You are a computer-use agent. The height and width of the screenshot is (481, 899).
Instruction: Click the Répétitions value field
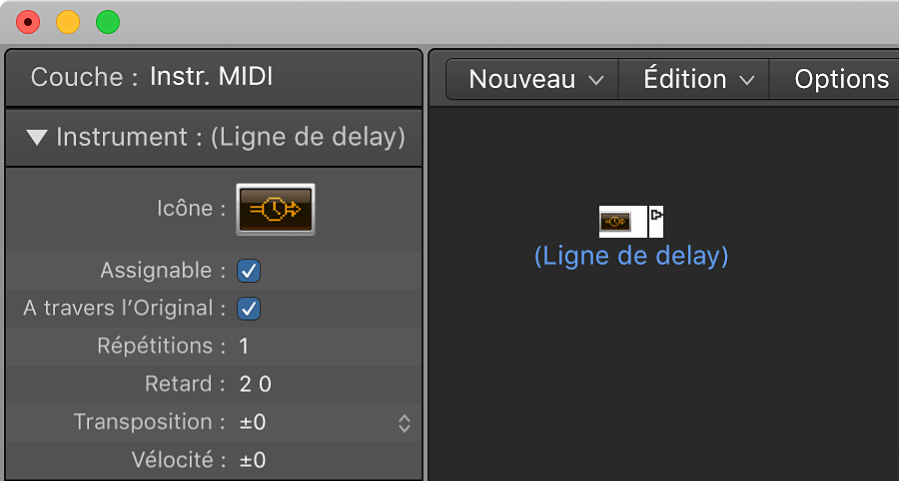(x=244, y=346)
